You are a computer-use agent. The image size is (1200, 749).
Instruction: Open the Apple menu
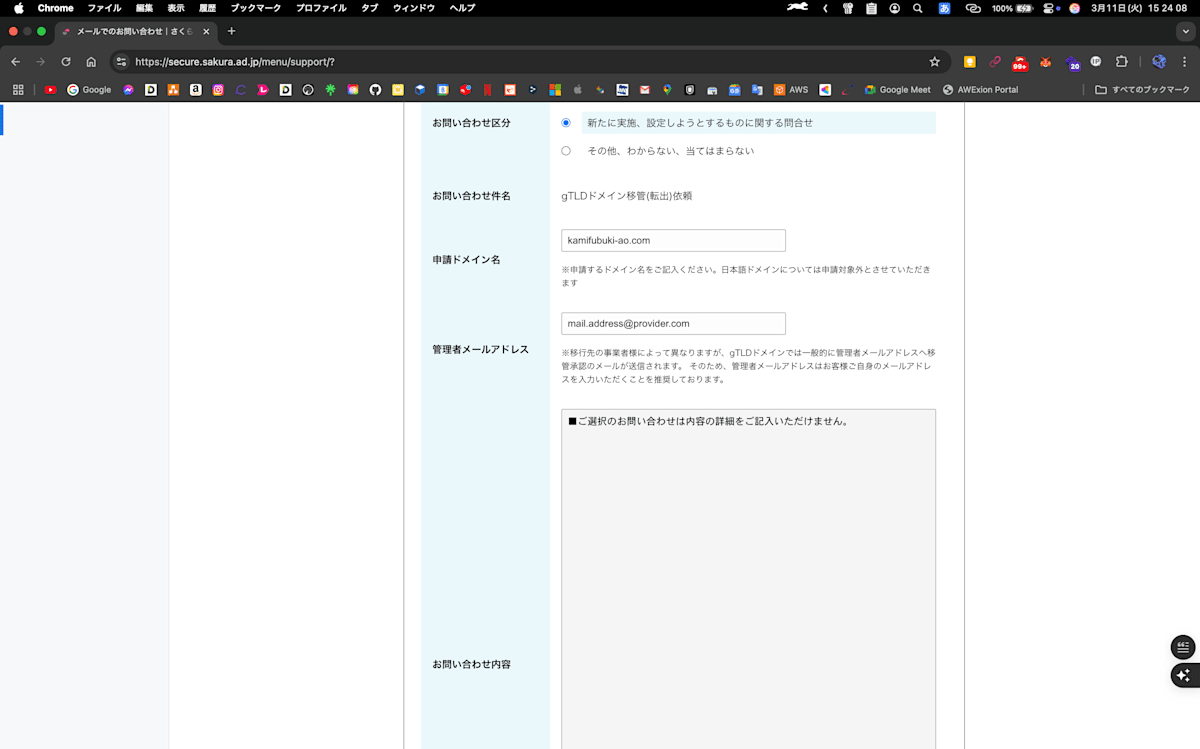point(18,8)
